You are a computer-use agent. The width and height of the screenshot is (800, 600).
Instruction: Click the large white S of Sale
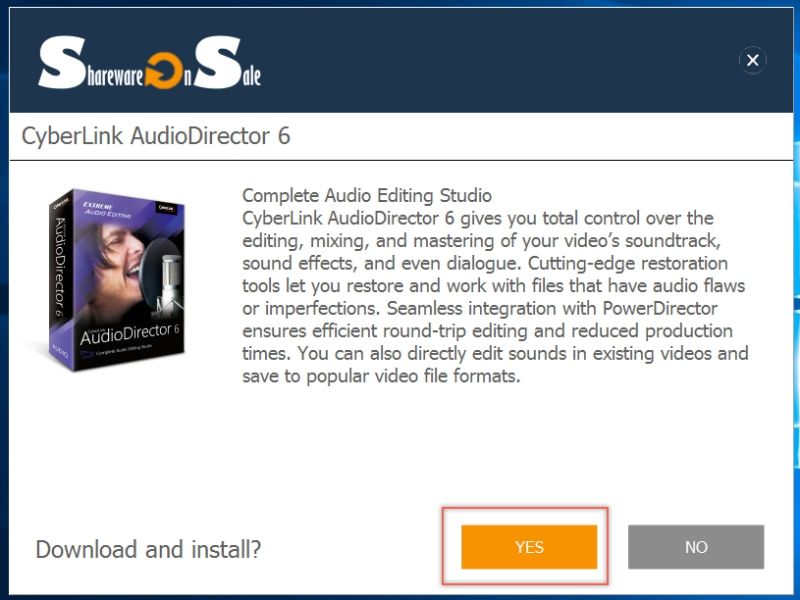coord(218,63)
